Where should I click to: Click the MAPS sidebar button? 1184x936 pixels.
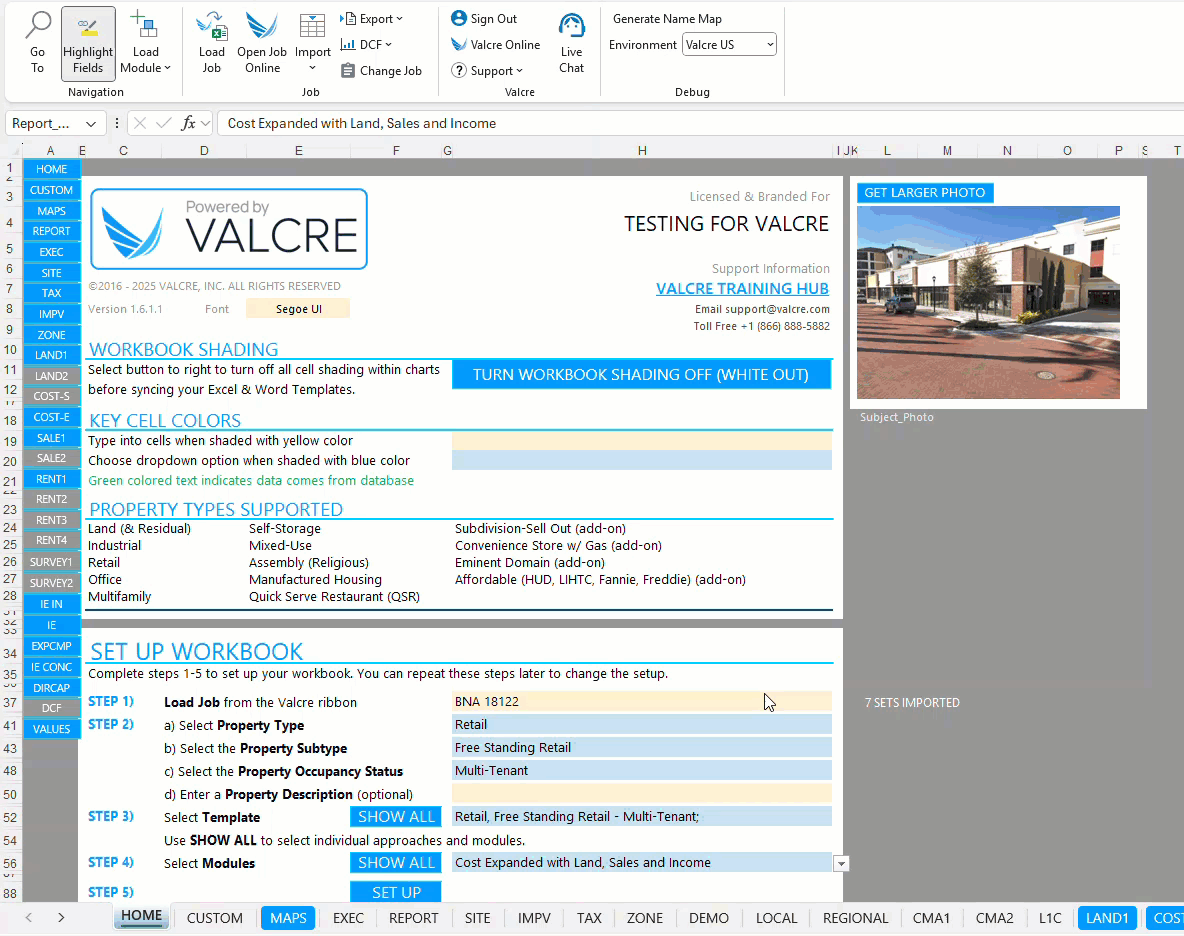[51, 211]
